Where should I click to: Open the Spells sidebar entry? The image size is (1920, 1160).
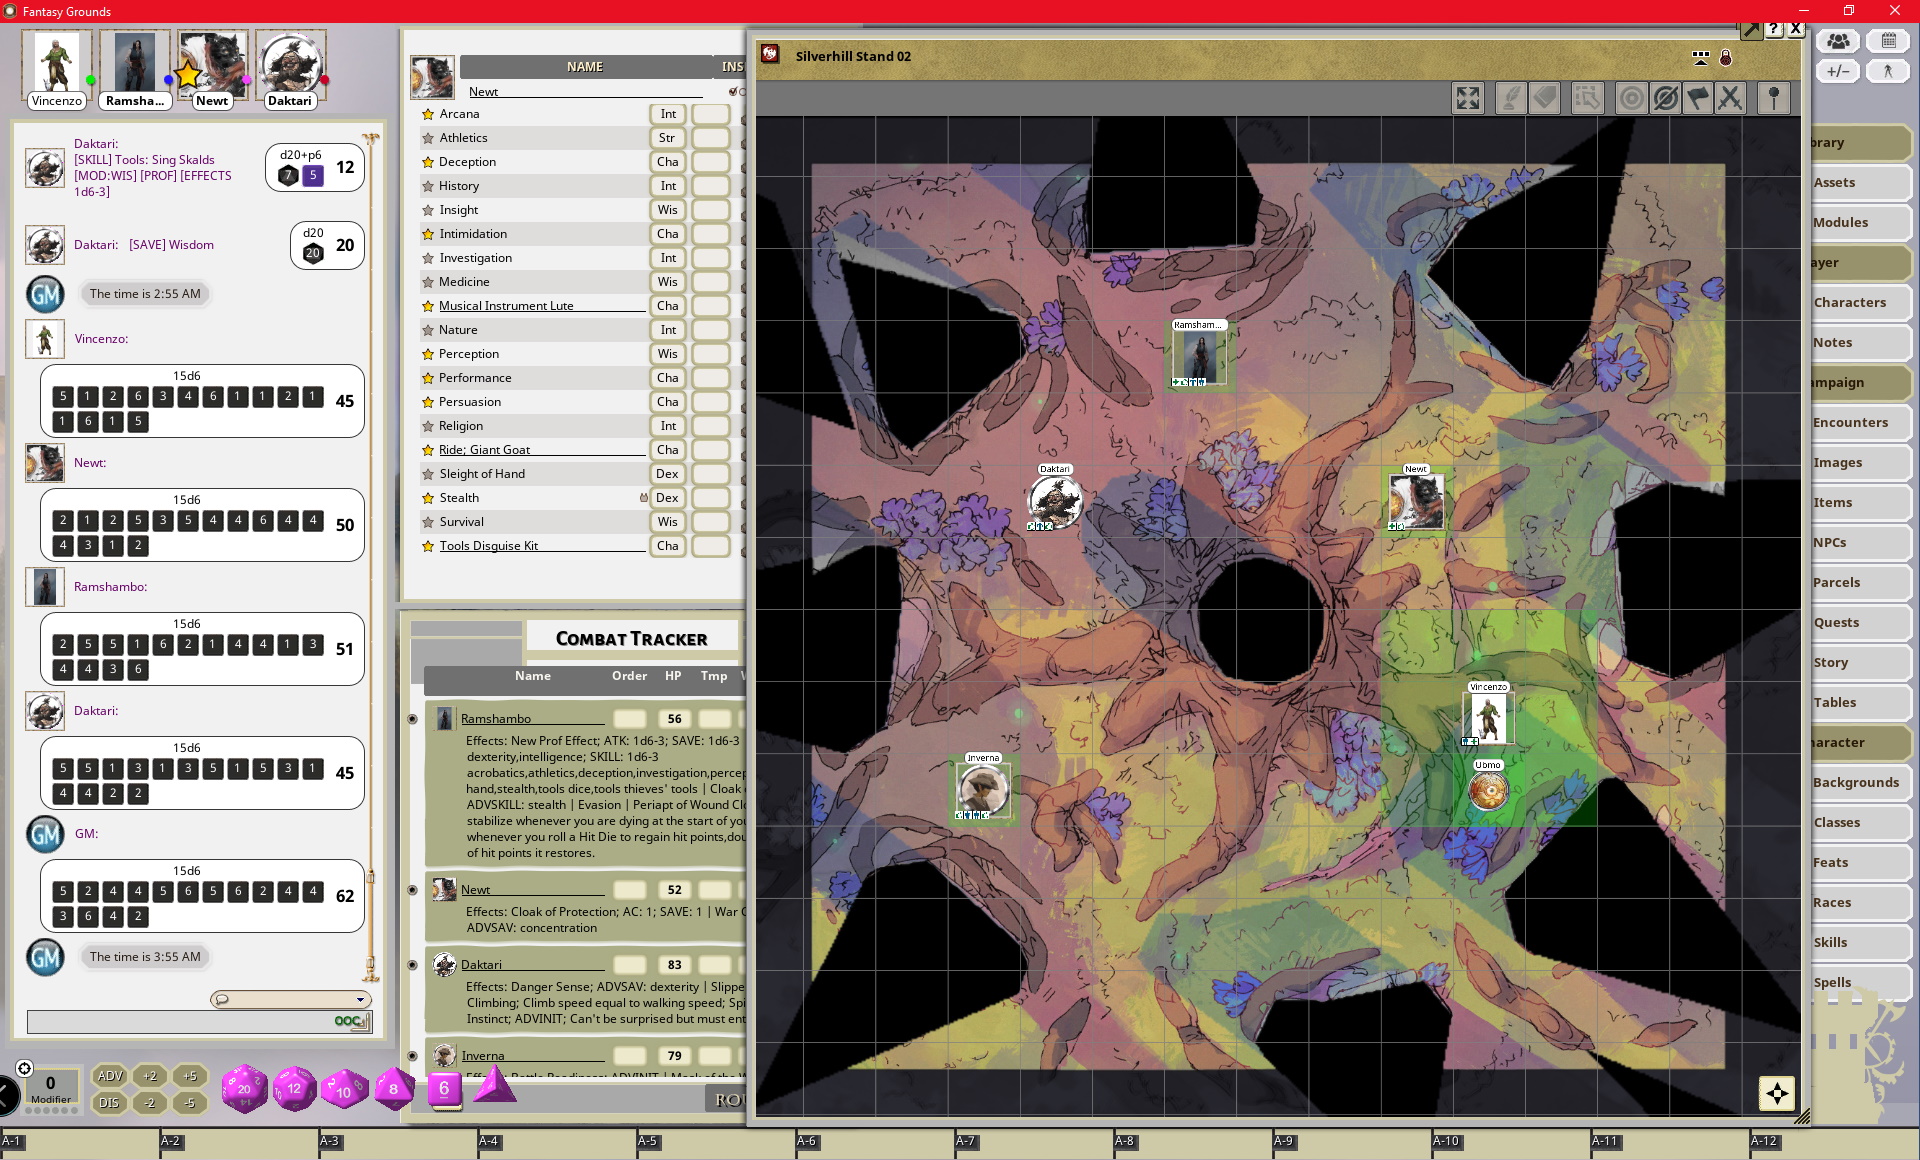(x=1860, y=982)
